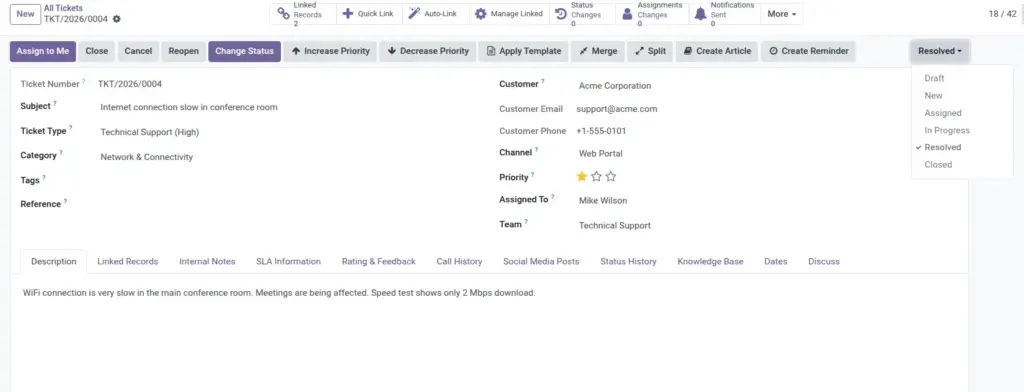View Status Changes history icon
This screenshot has width=1024, height=392.
(560, 14)
